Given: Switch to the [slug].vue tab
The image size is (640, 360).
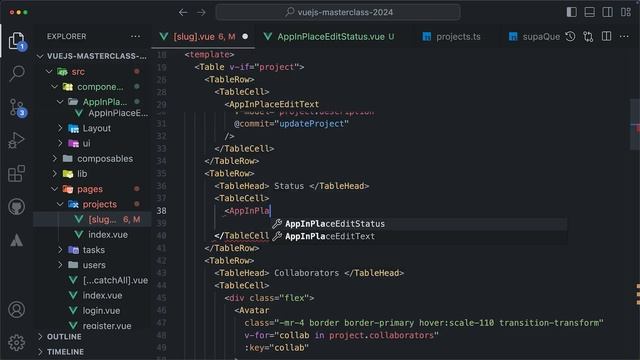Looking at the screenshot, I should (x=203, y=36).
